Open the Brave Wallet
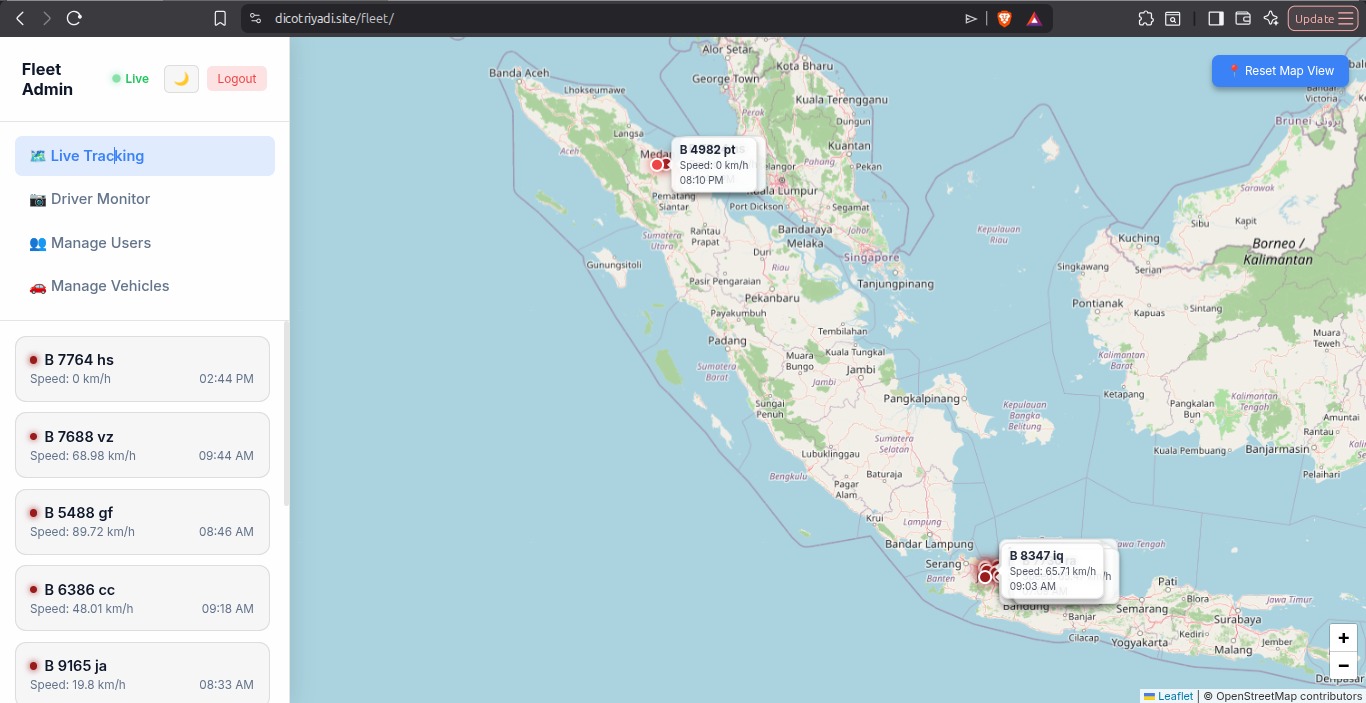1366x703 pixels. [x=1244, y=18]
